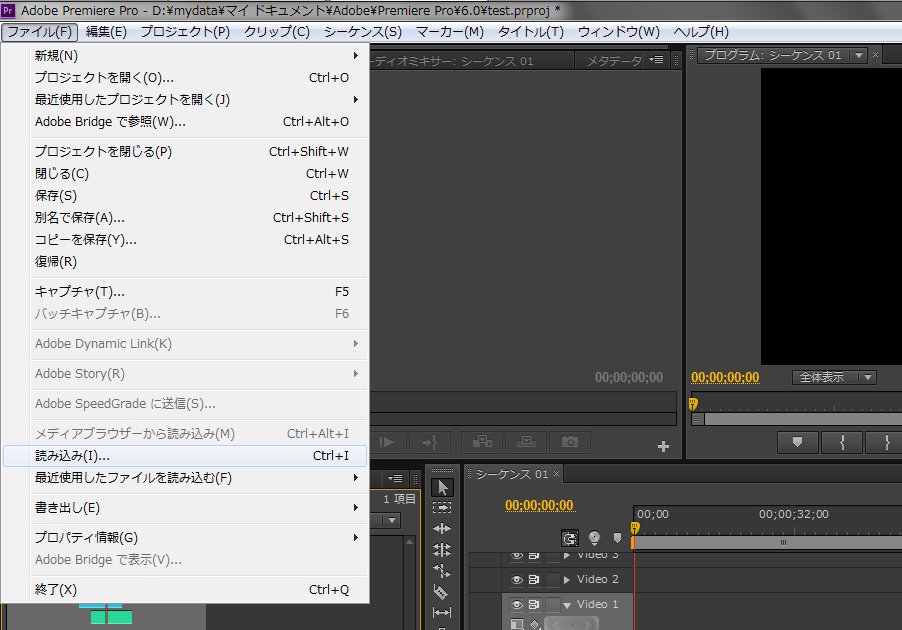This screenshot has width=902, height=630.
Task: Click Video 1 show keyframes icon
Action: 535,624
